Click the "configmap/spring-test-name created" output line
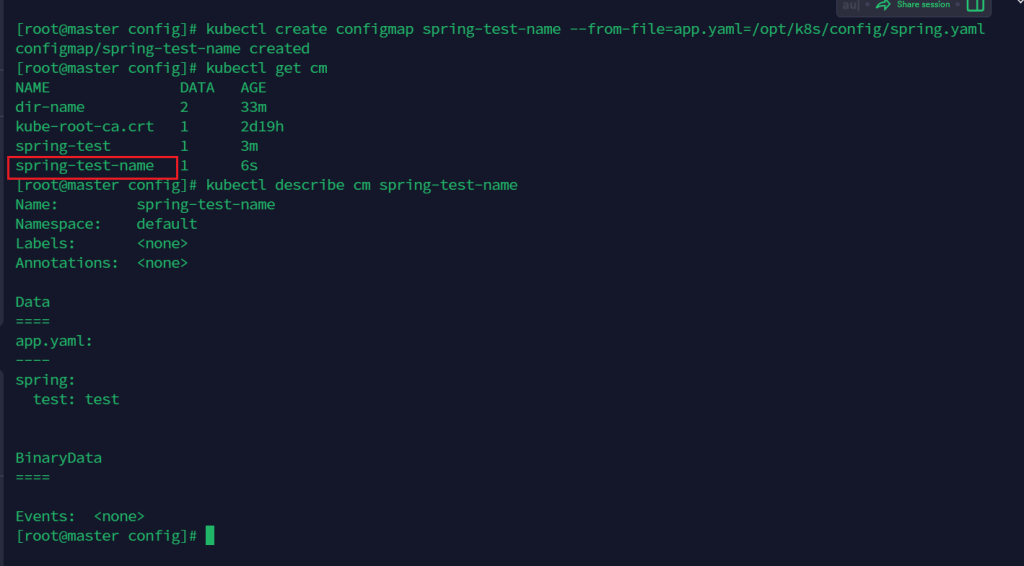 click(x=162, y=49)
